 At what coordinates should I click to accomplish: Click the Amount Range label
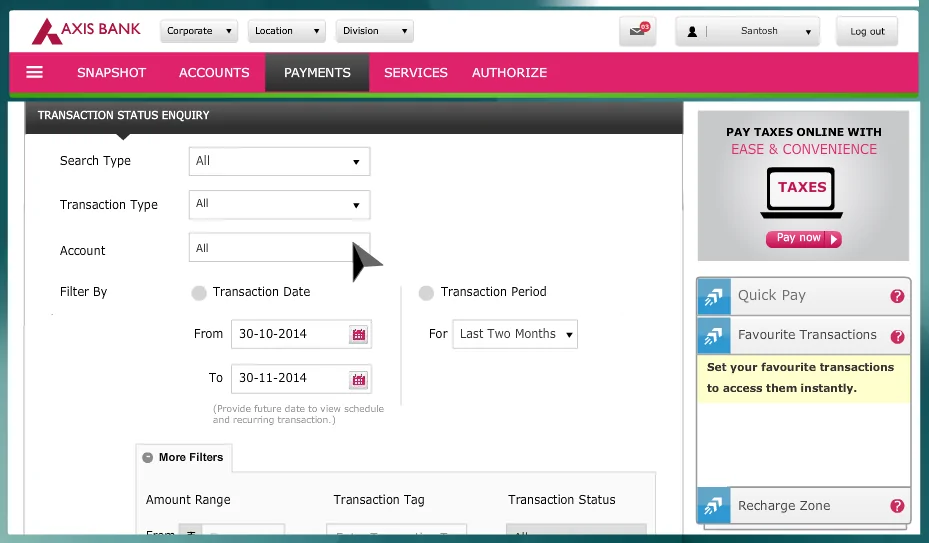pos(188,500)
